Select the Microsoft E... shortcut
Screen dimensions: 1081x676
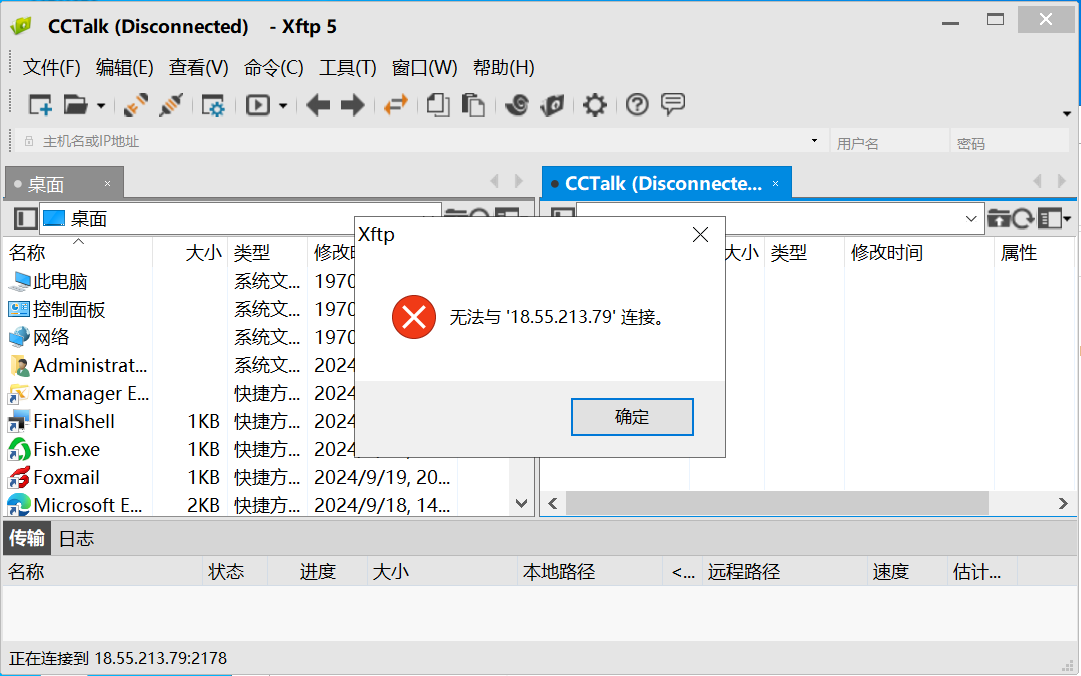88,505
